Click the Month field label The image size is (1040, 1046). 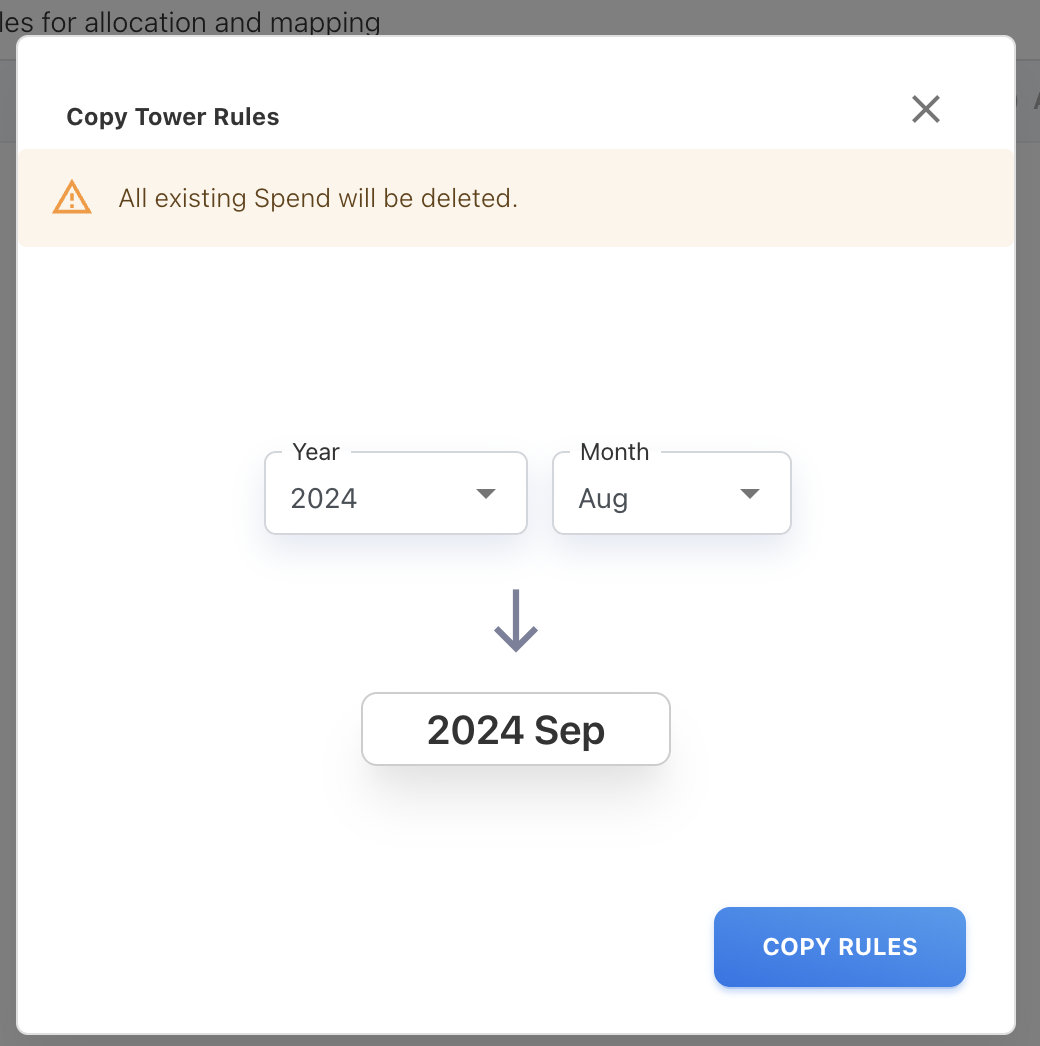coord(614,452)
